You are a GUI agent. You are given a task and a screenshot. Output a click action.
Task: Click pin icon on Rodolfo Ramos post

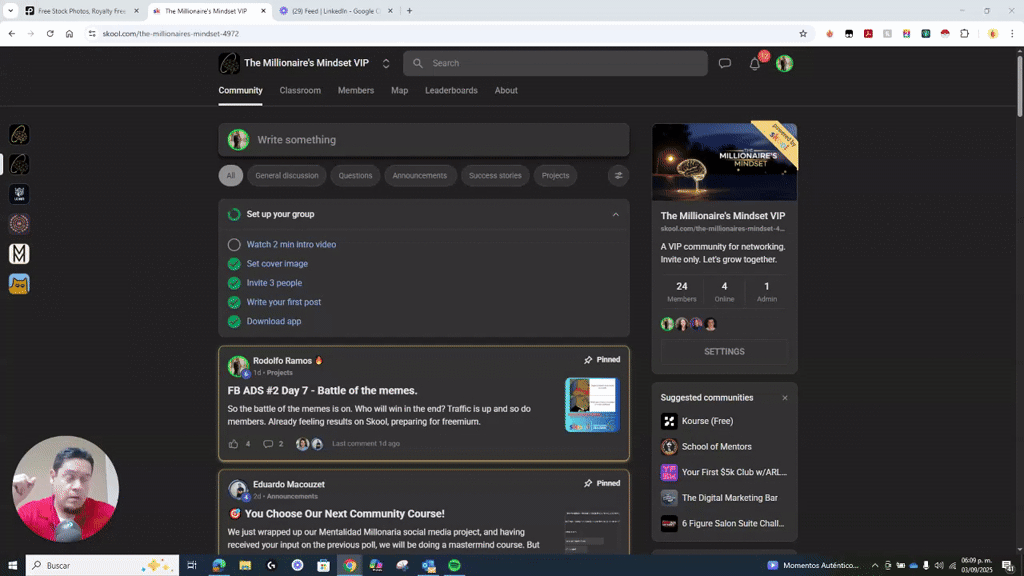pos(588,360)
